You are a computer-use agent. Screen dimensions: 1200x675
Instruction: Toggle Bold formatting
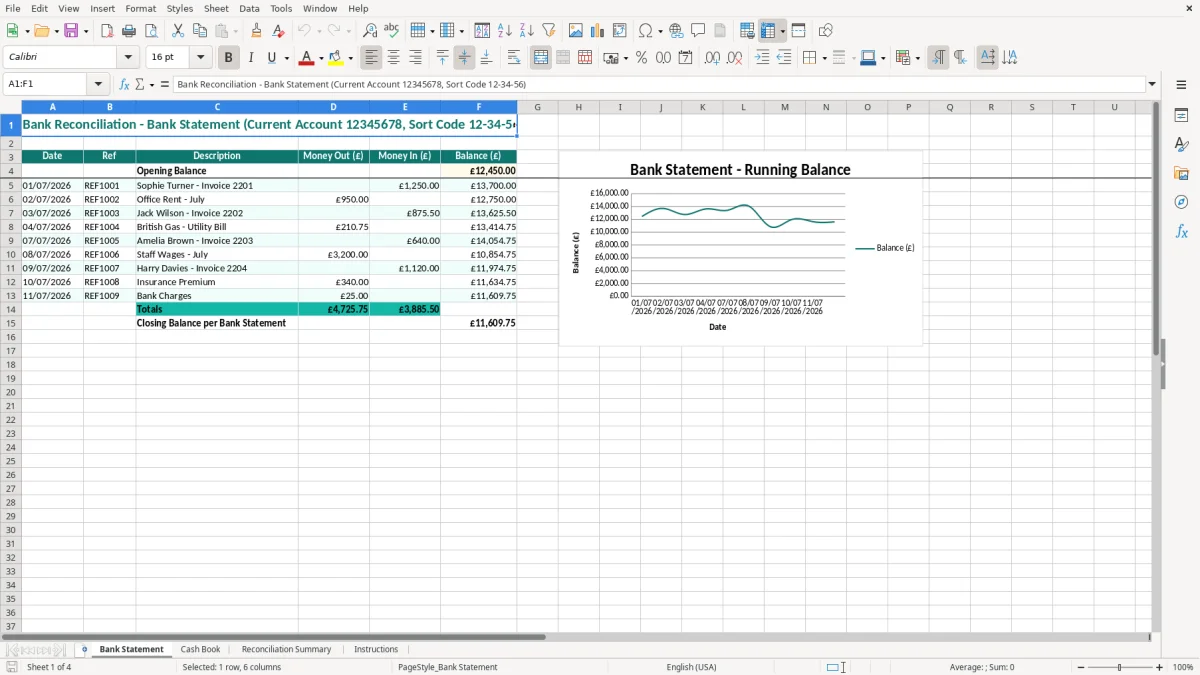coord(228,58)
